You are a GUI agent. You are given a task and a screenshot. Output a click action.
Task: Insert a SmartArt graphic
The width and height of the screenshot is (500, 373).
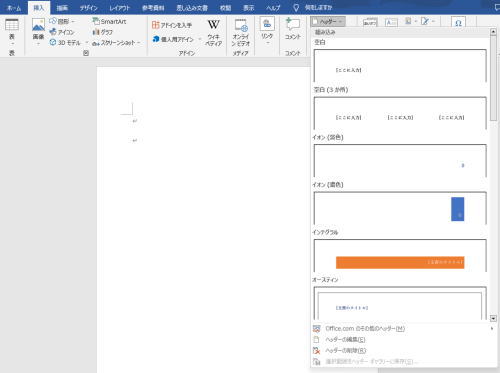109,21
